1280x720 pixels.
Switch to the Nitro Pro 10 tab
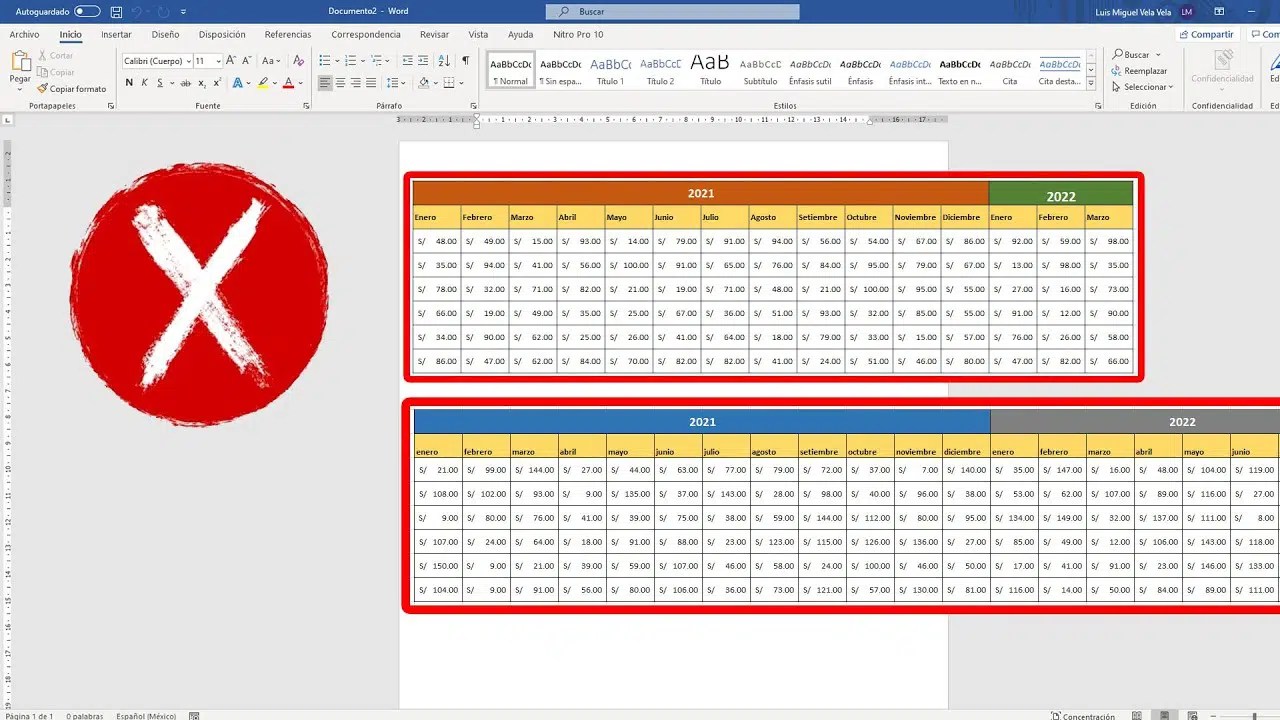pyautogui.click(x=578, y=34)
